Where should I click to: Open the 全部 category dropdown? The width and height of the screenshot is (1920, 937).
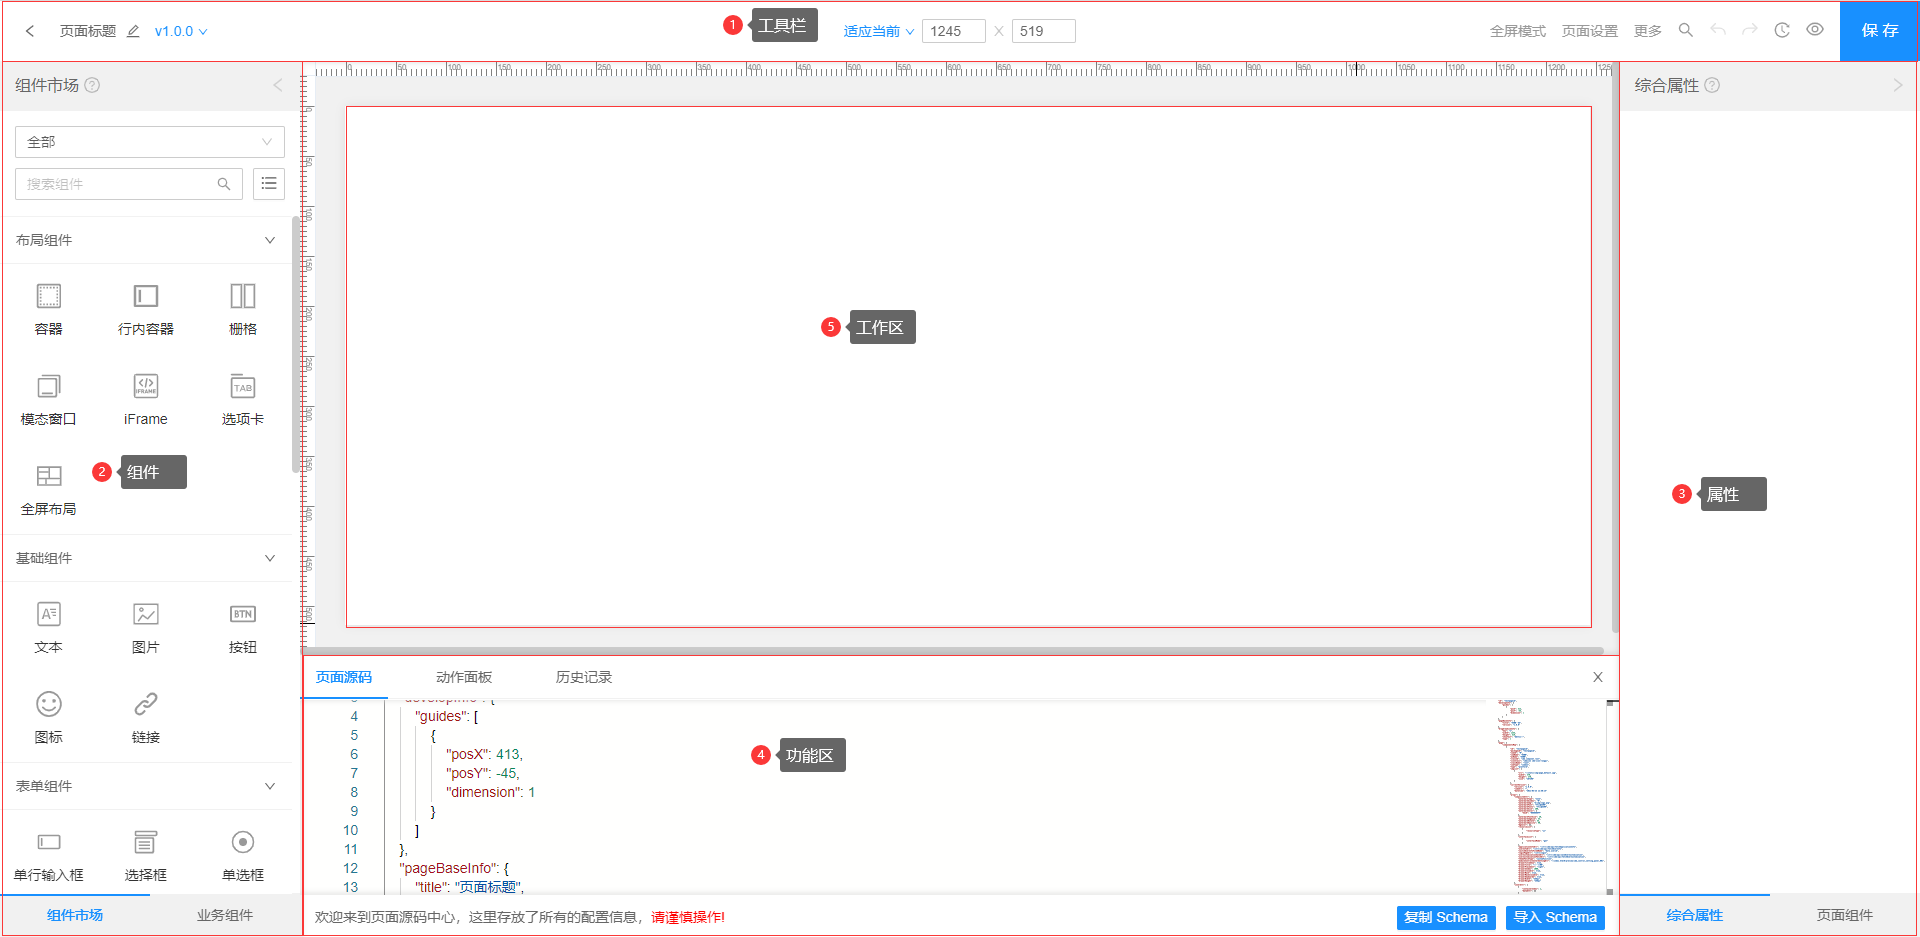click(150, 142)
